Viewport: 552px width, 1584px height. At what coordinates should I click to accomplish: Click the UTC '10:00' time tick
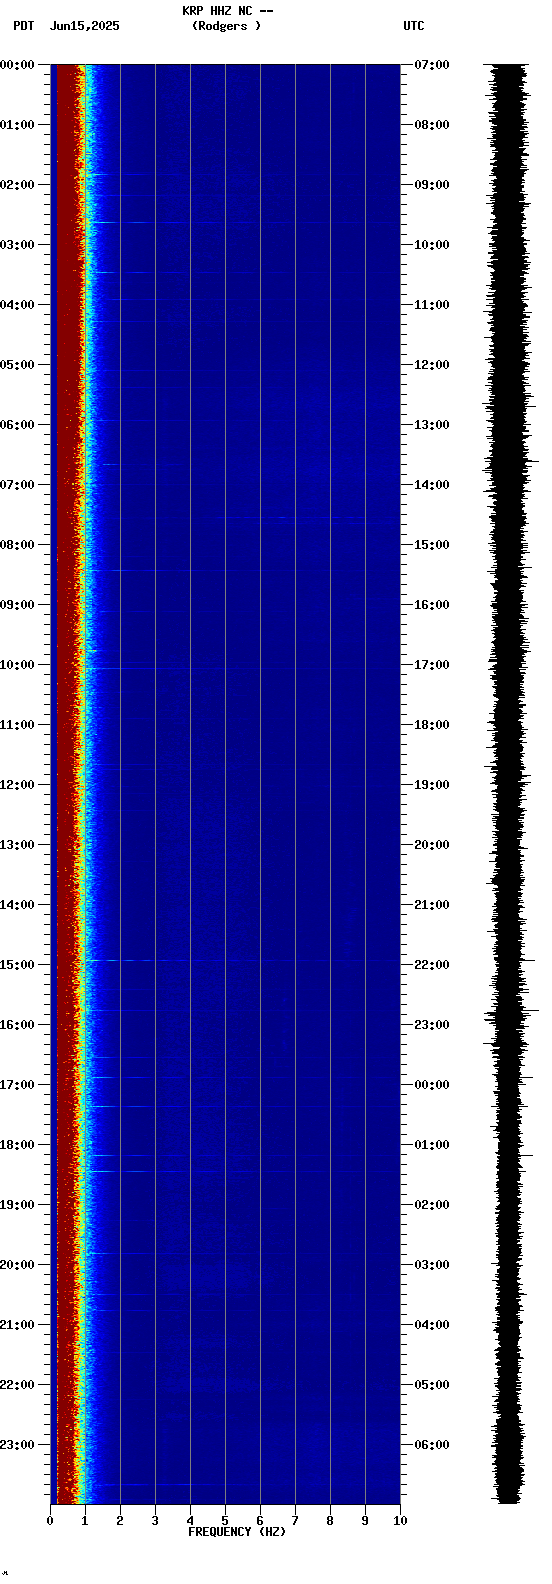(432, 245)
